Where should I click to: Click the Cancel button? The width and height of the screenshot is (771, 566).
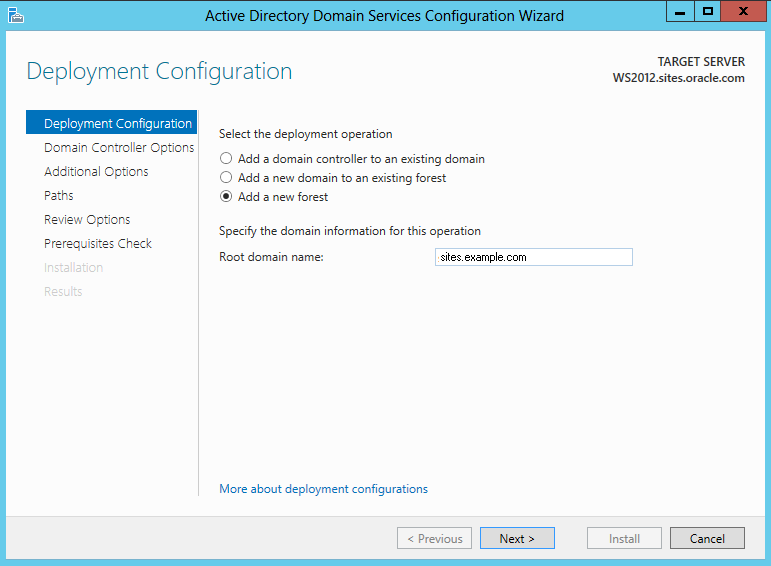tap(707, 538)
